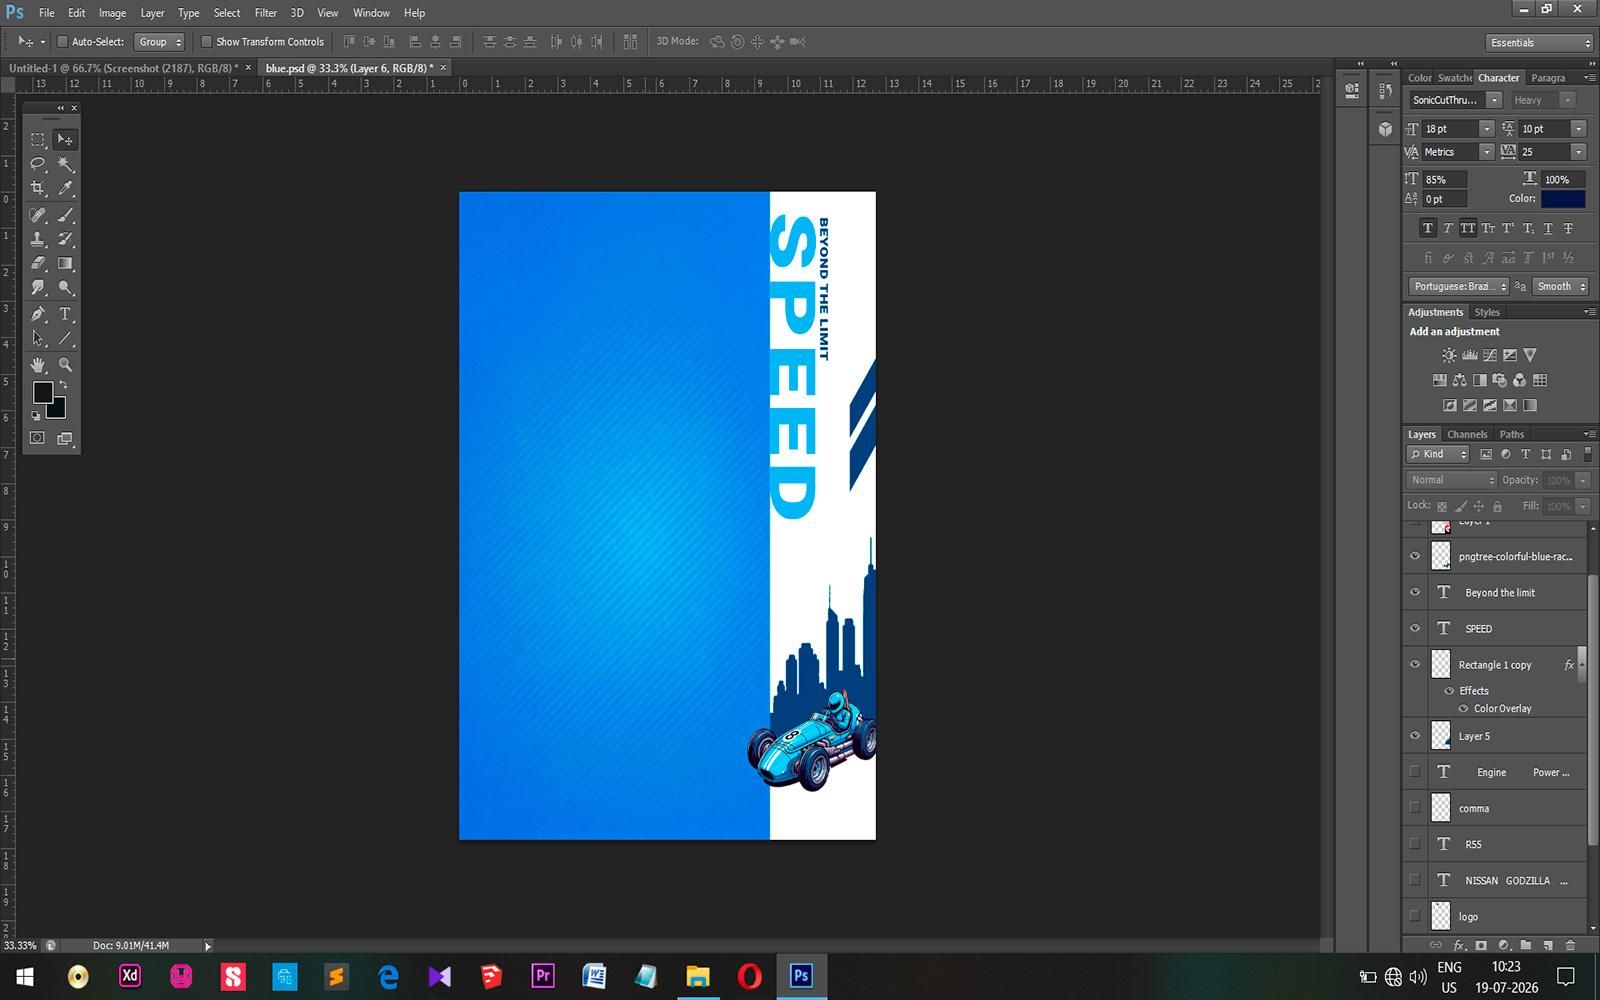Open the font size dropdown
Viewport: 1600px width, 1000px height.
(1487, 129)
